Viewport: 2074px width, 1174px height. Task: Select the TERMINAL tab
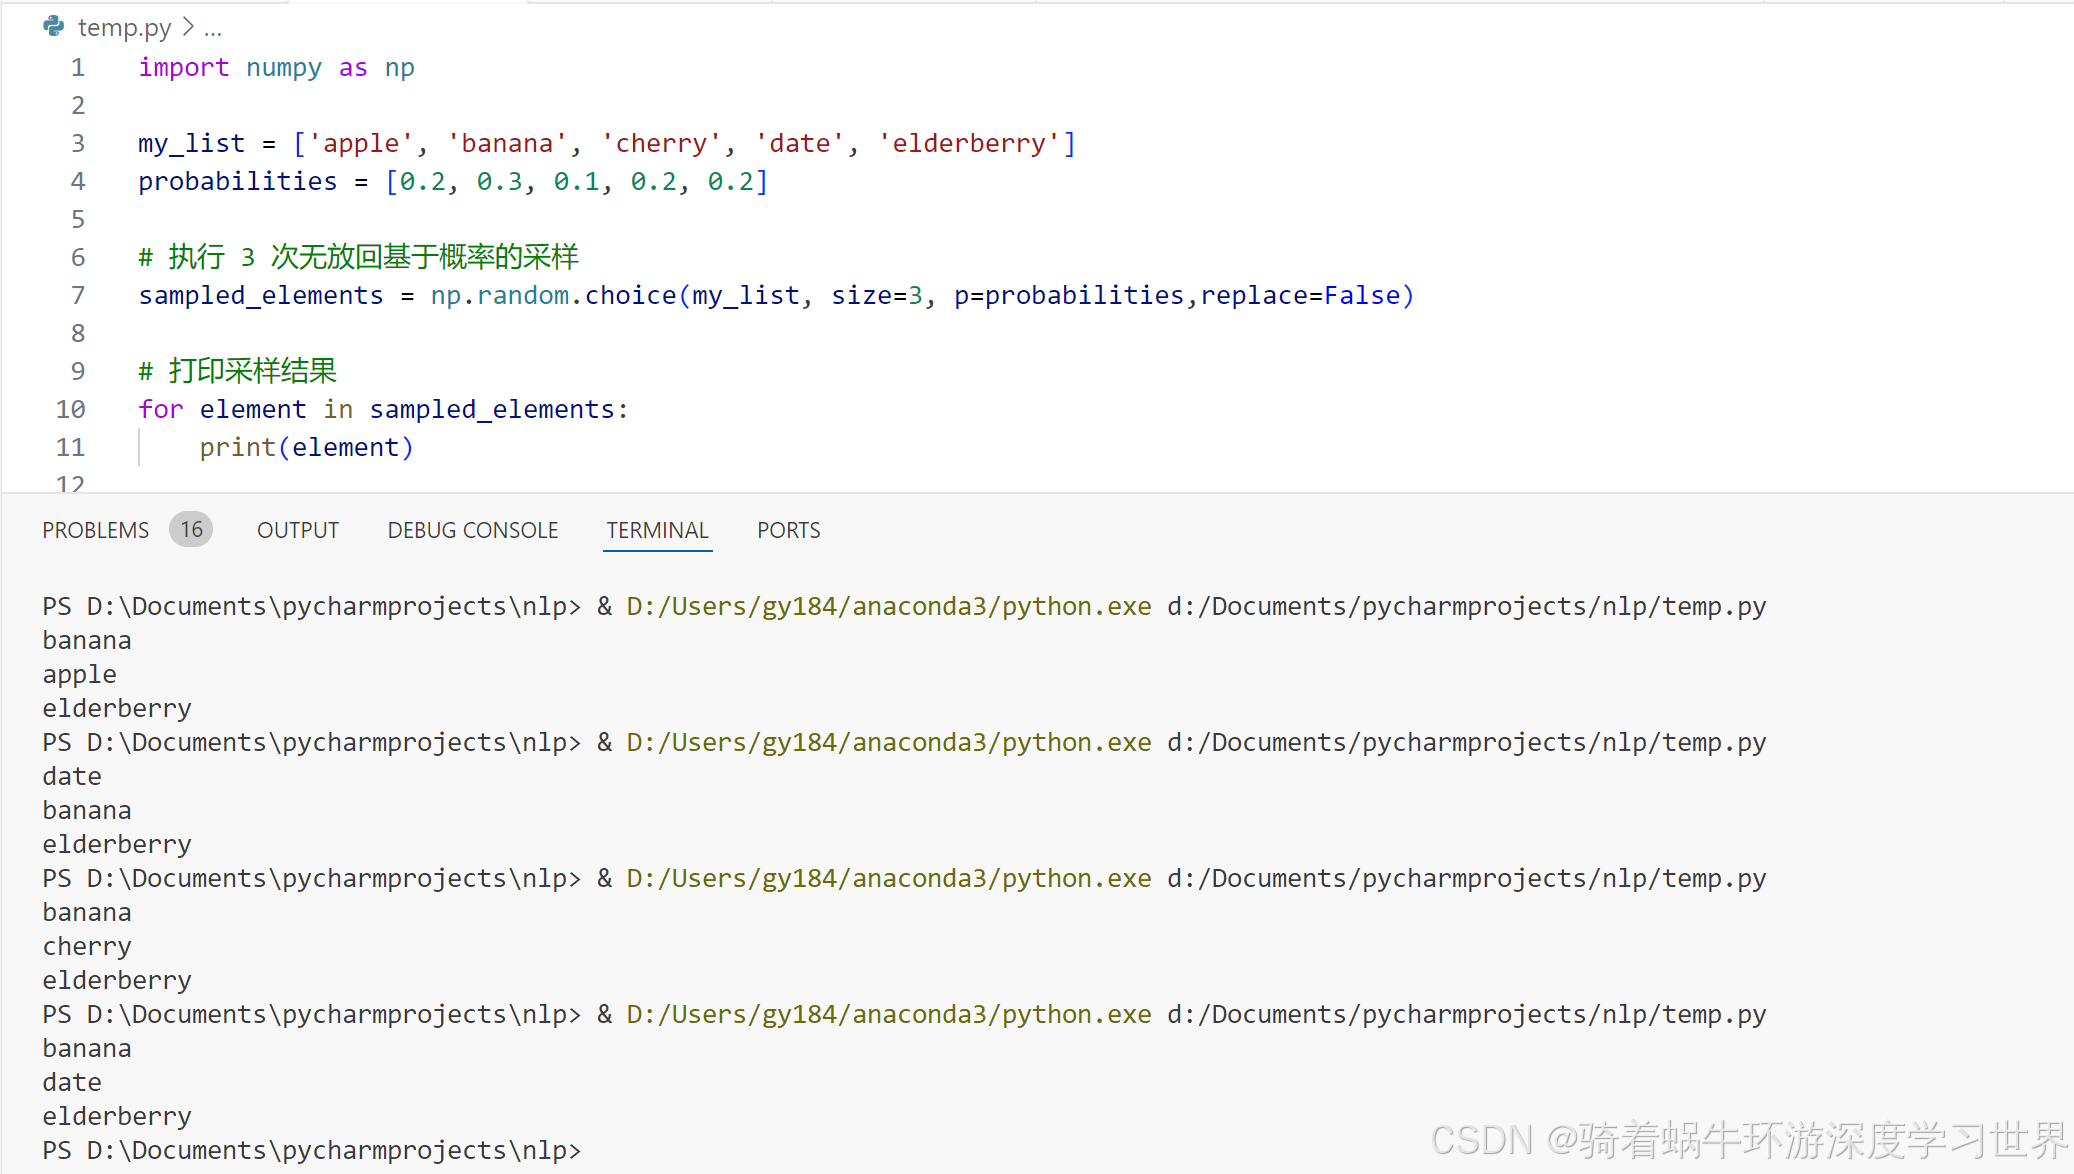658,530
